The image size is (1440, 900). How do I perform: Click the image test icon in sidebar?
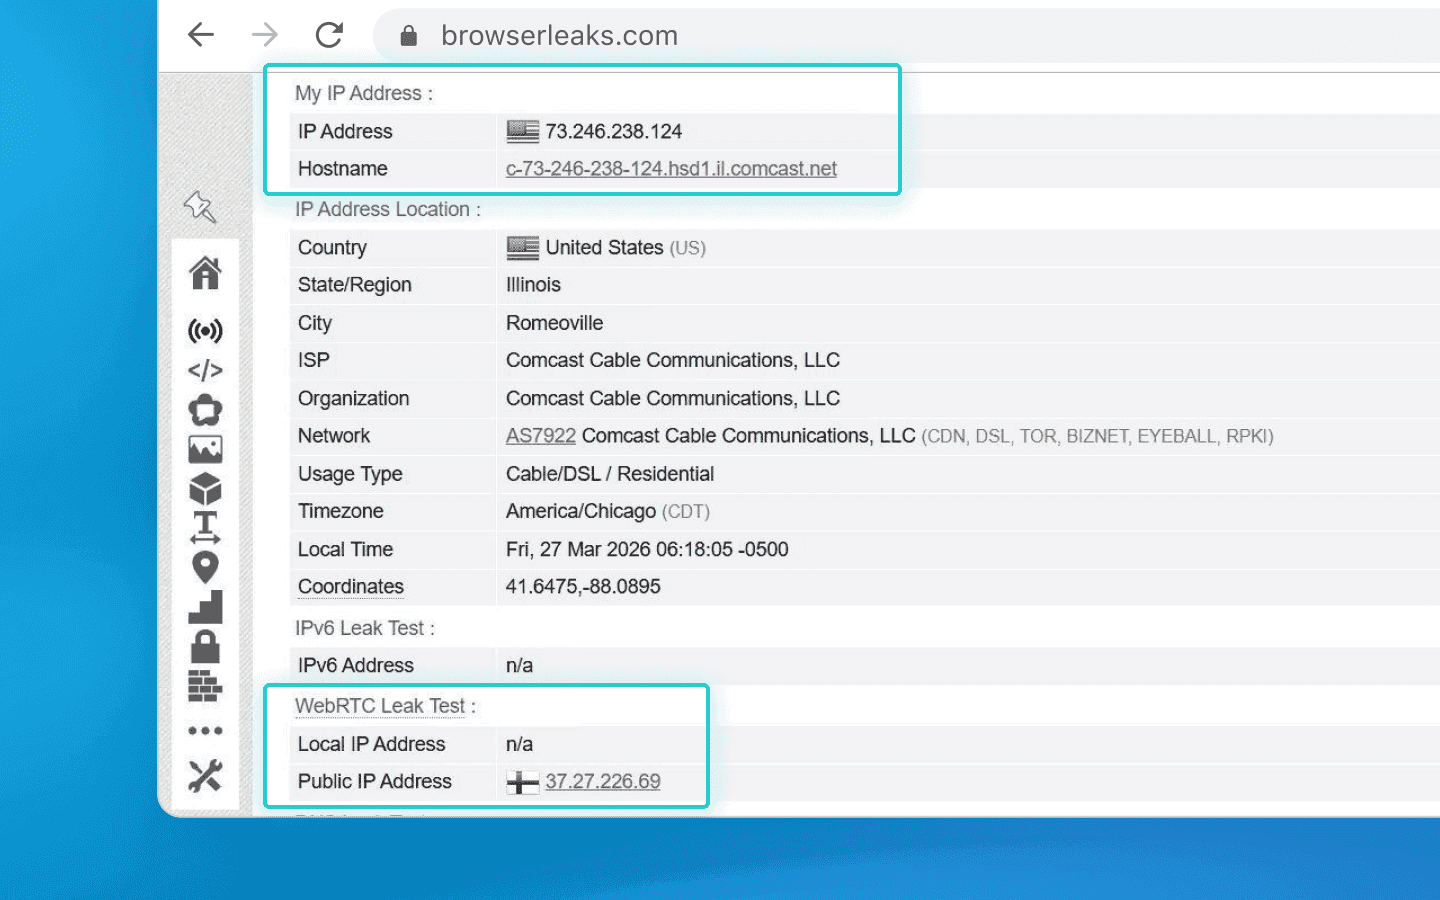tap(205, 448)
